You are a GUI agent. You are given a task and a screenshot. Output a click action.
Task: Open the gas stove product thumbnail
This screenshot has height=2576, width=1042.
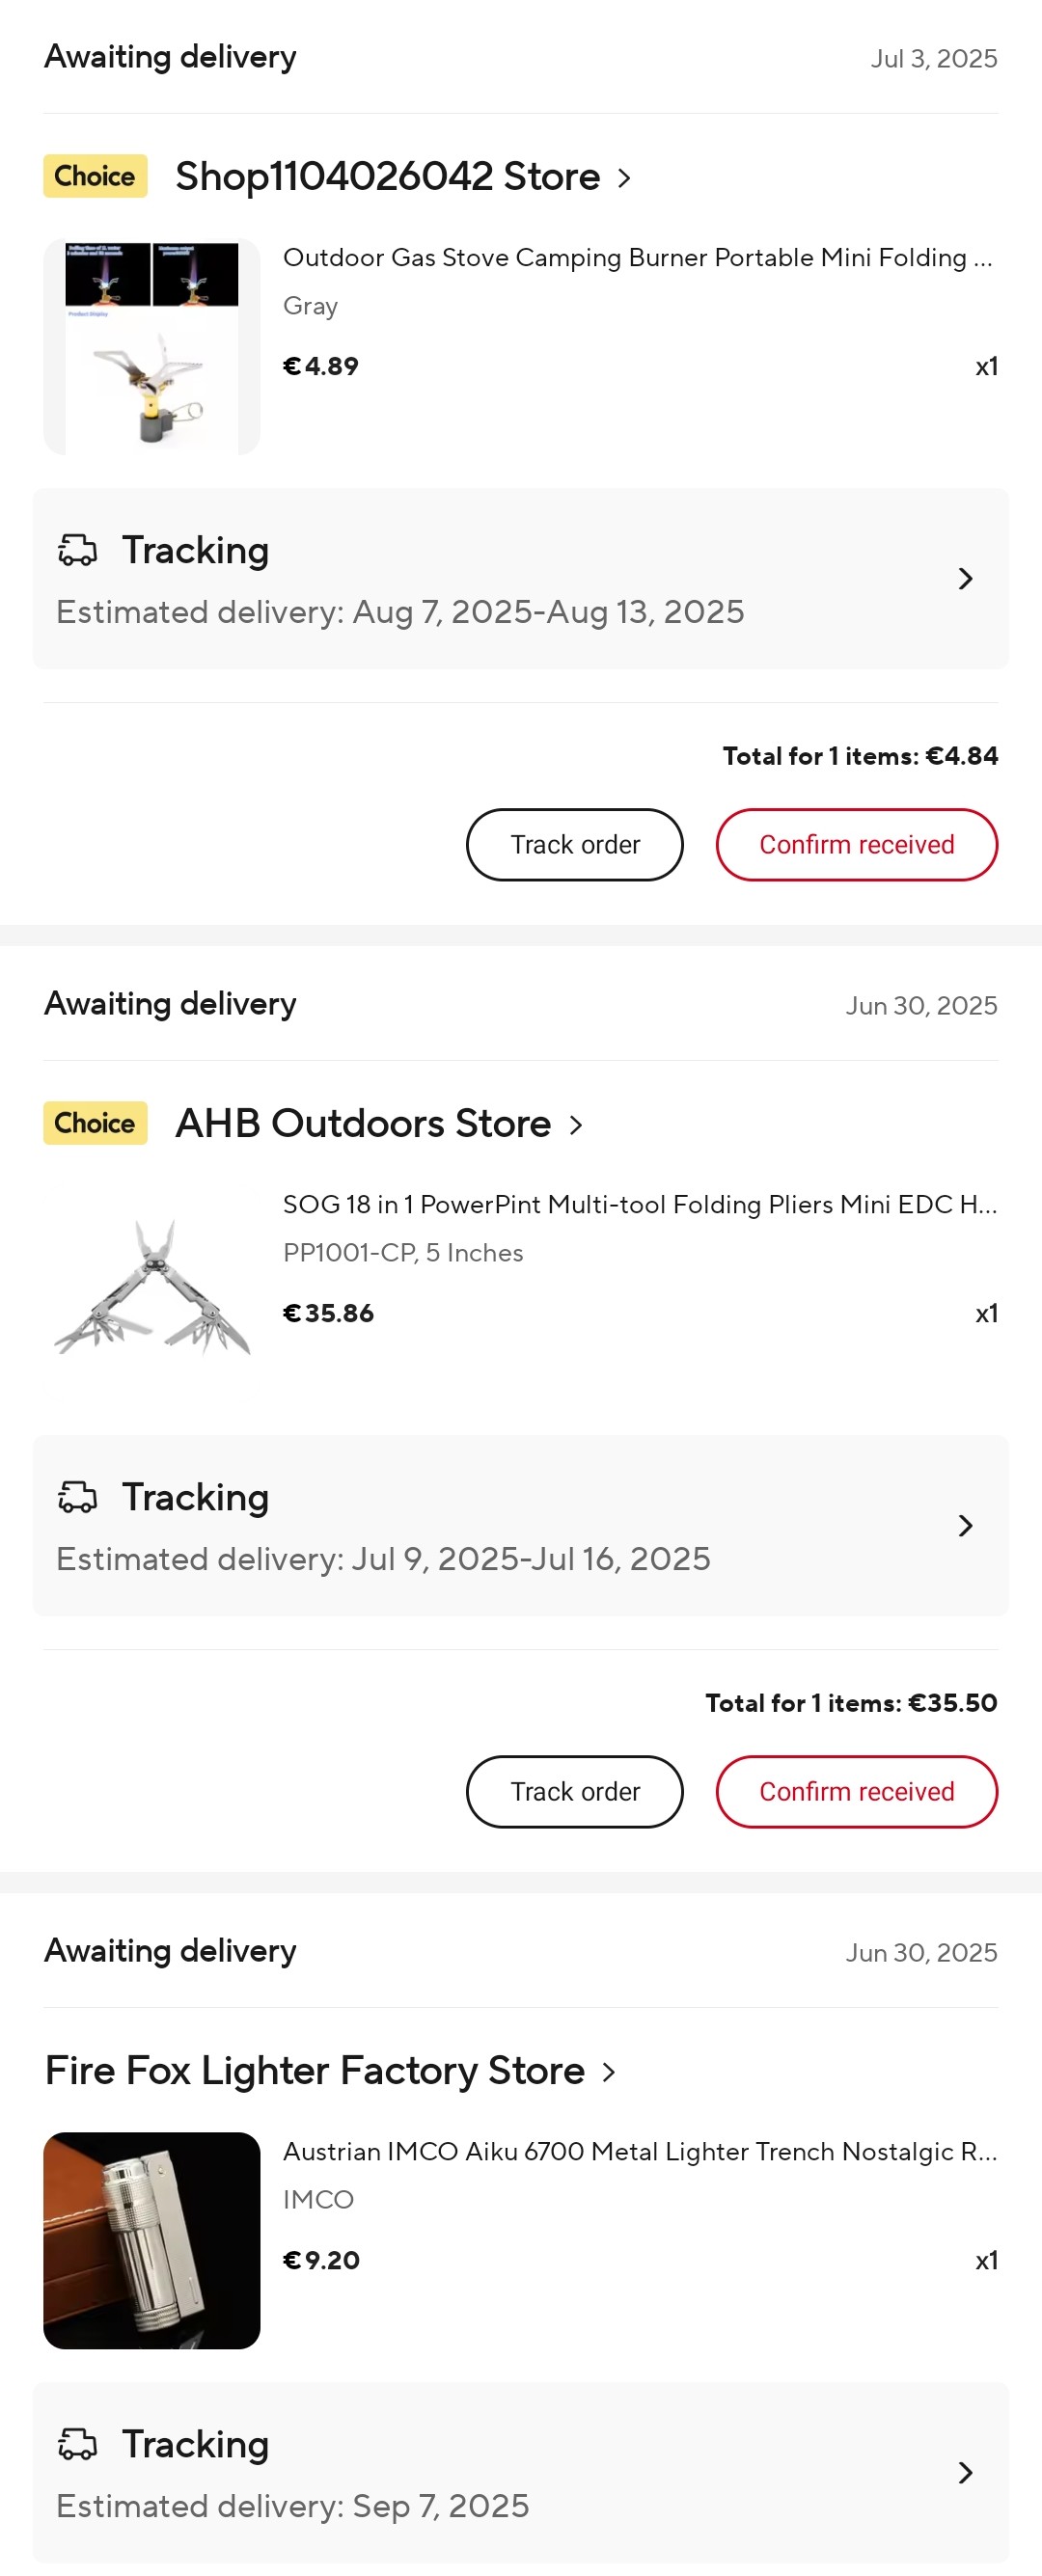click(x=152, y=347)
